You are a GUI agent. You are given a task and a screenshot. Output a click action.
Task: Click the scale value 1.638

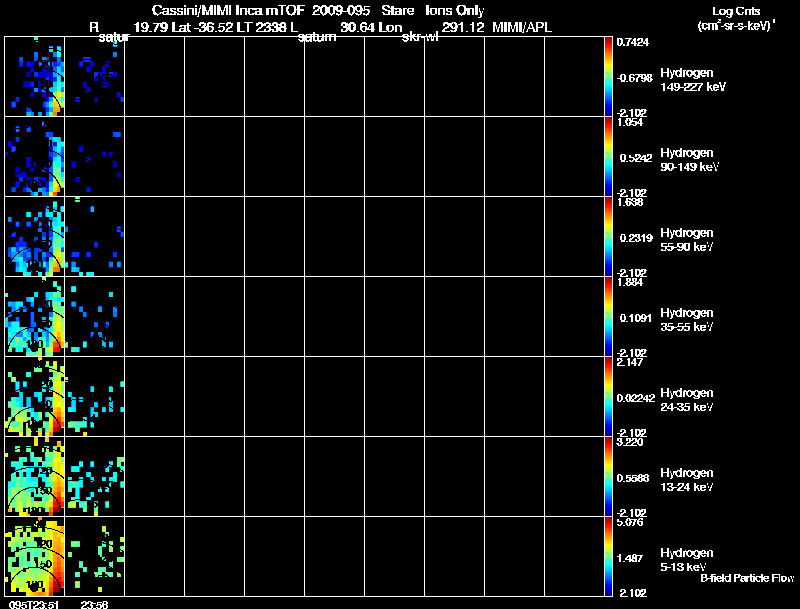click(x=630, y=202)
